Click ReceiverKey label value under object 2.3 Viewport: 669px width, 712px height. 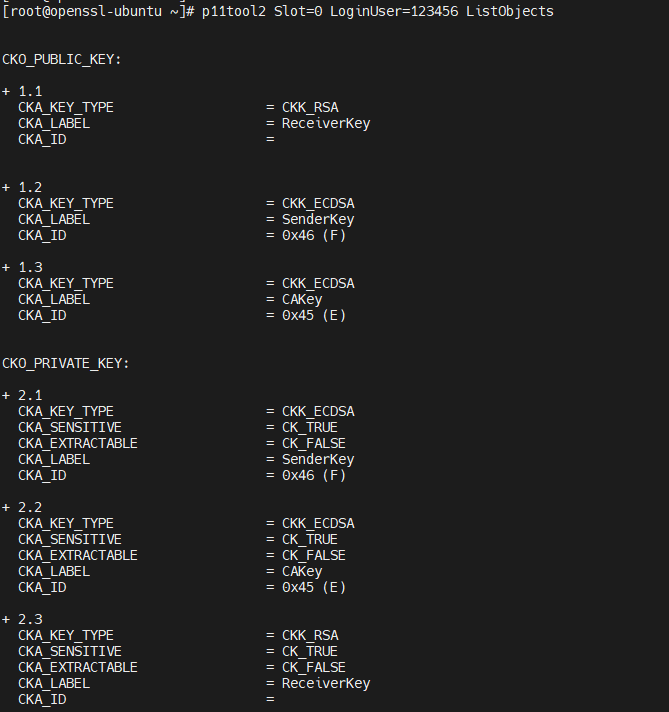(326, 683)
